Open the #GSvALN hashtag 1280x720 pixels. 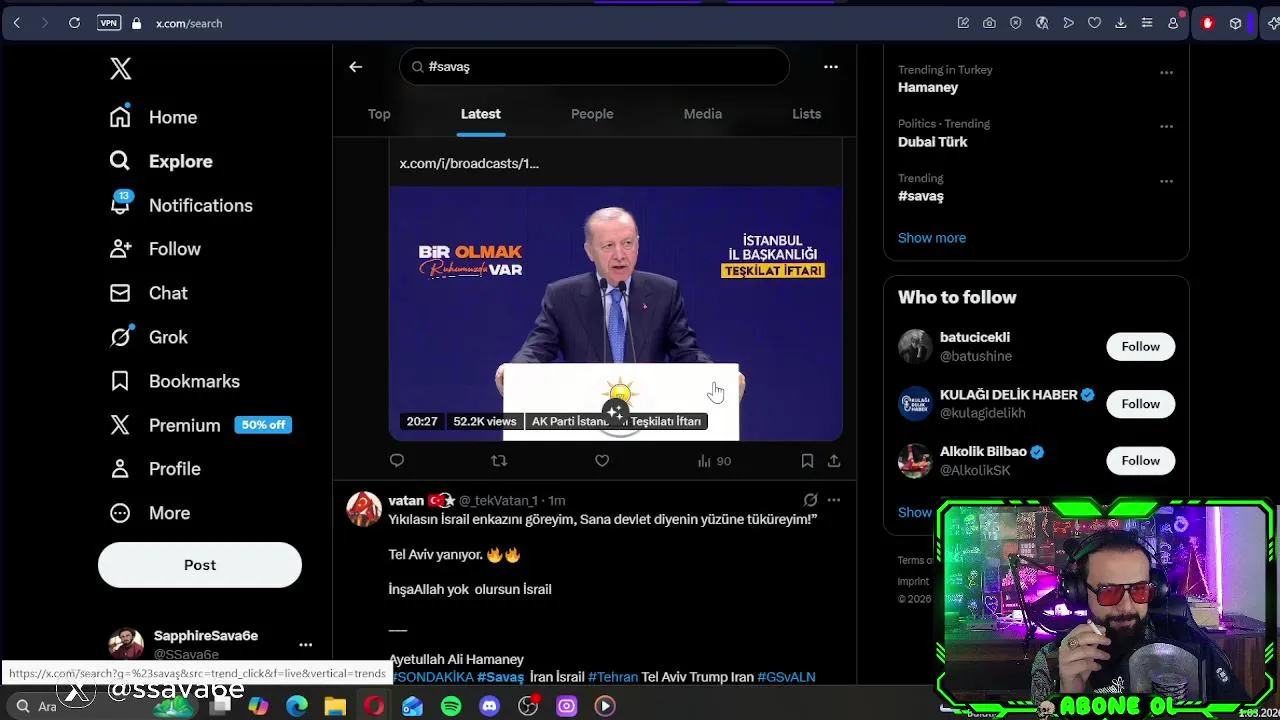pyautogui.click(x=786, y=677)
